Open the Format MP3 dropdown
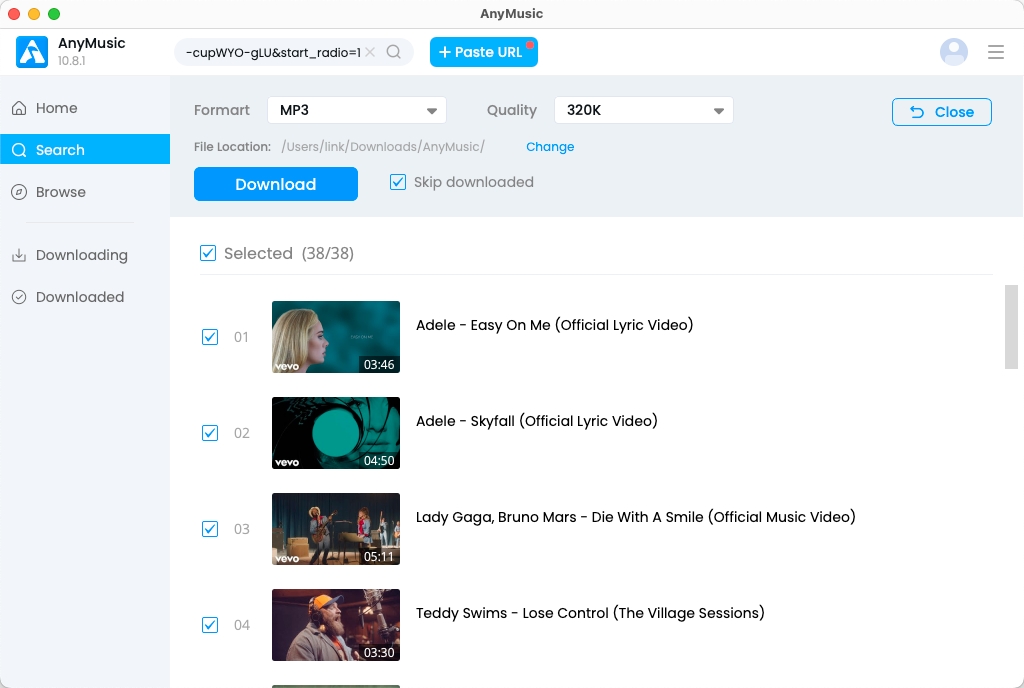This screenshot has width=1024, height=688. pyautogui.click(x=357, y=110)
